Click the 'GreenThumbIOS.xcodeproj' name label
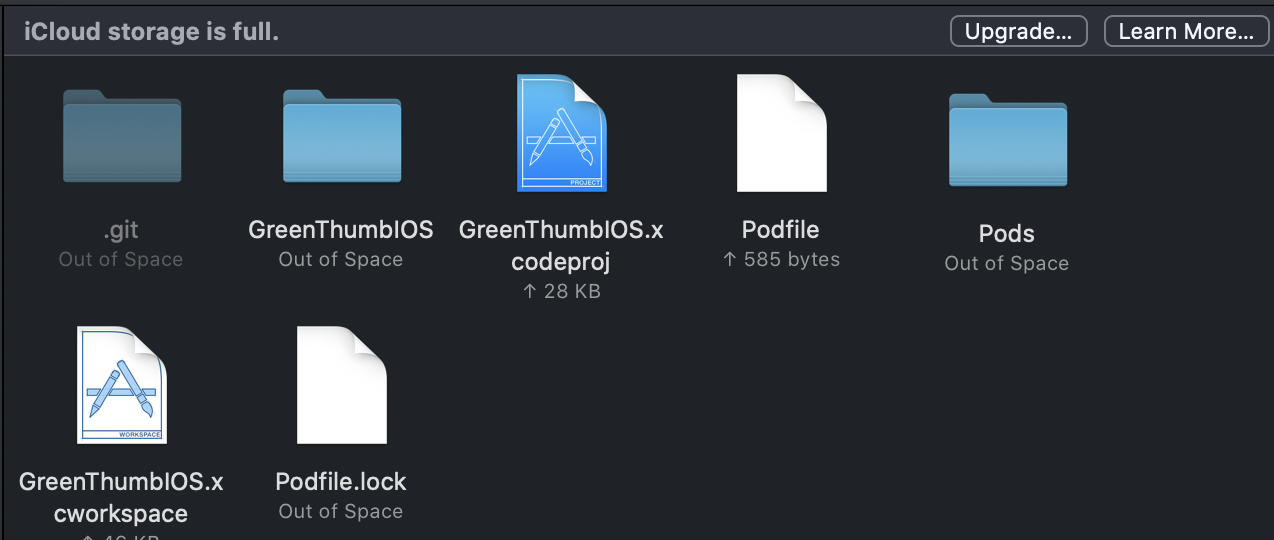The width and height of the screenshot is (1274, 540). click(x=561, y=245)
